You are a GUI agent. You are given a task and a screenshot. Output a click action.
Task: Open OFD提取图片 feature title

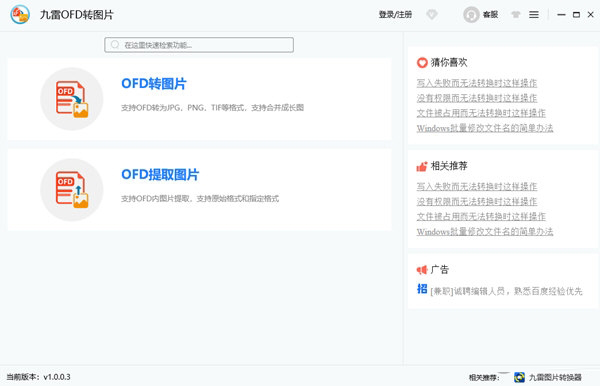click(x=160, y=174)
